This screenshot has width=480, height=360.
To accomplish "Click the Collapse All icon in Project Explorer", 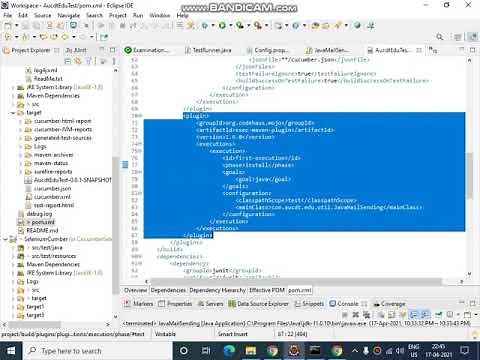I will (x=68, y=61).
